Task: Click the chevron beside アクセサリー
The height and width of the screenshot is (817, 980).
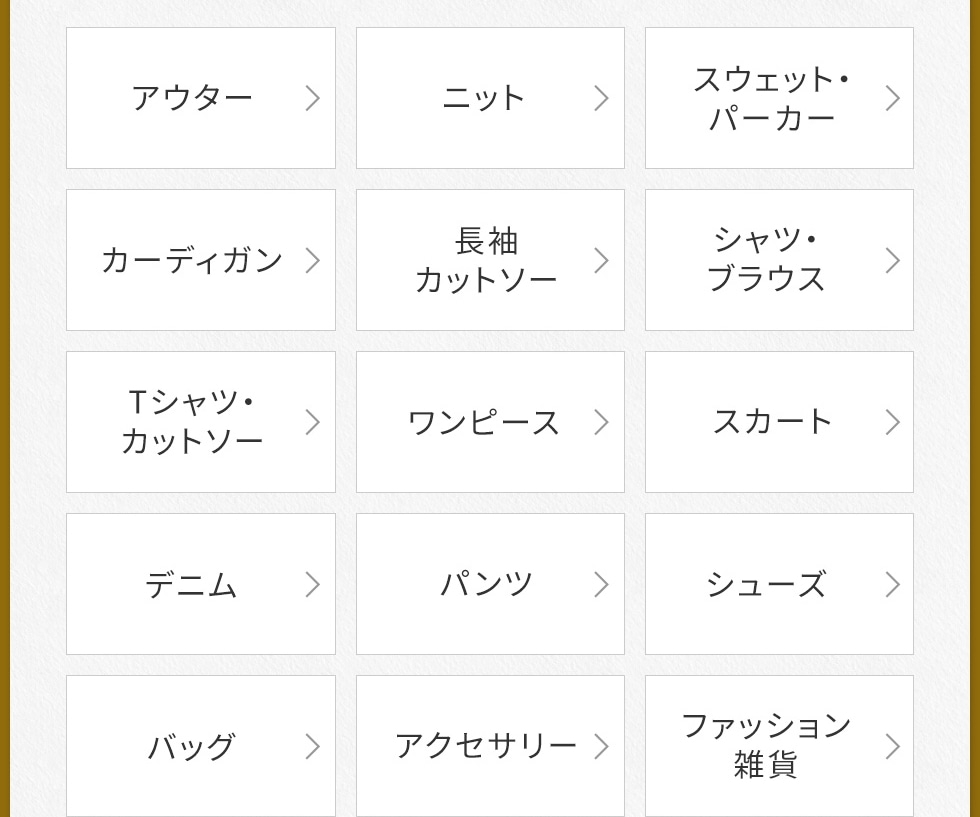Action: 601,746
